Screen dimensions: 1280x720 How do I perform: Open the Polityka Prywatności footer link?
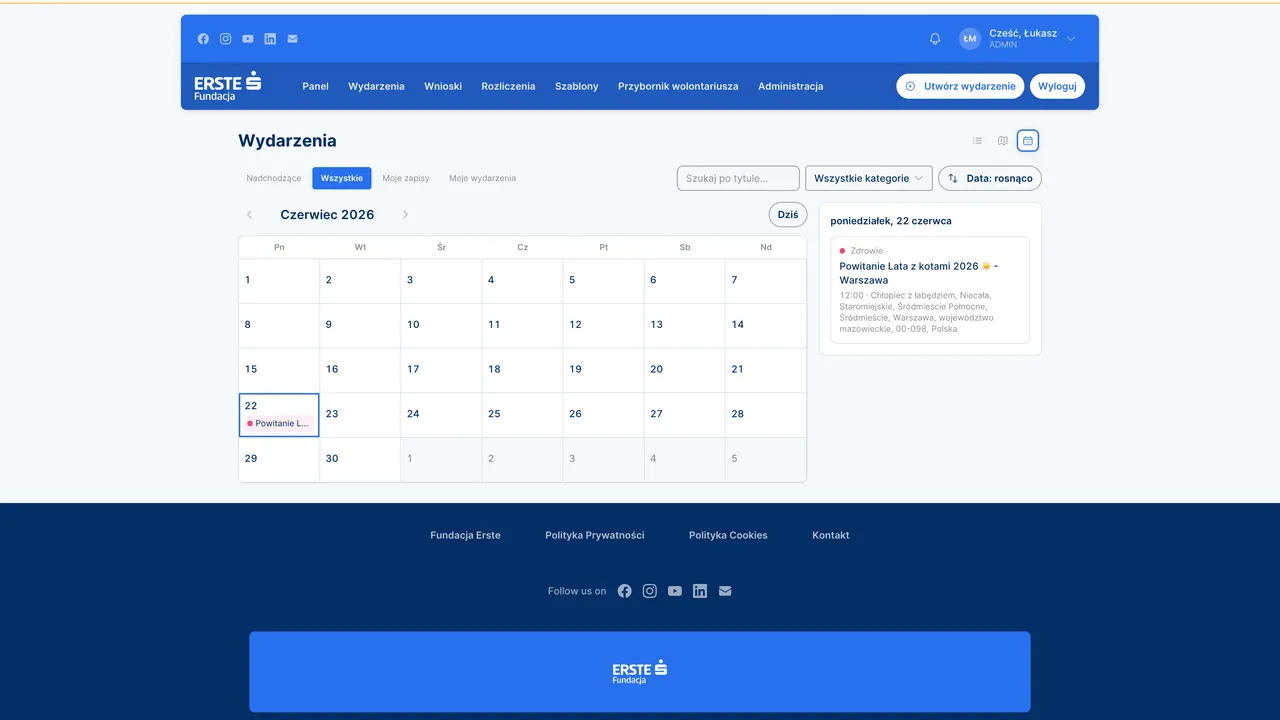[595, 535]
